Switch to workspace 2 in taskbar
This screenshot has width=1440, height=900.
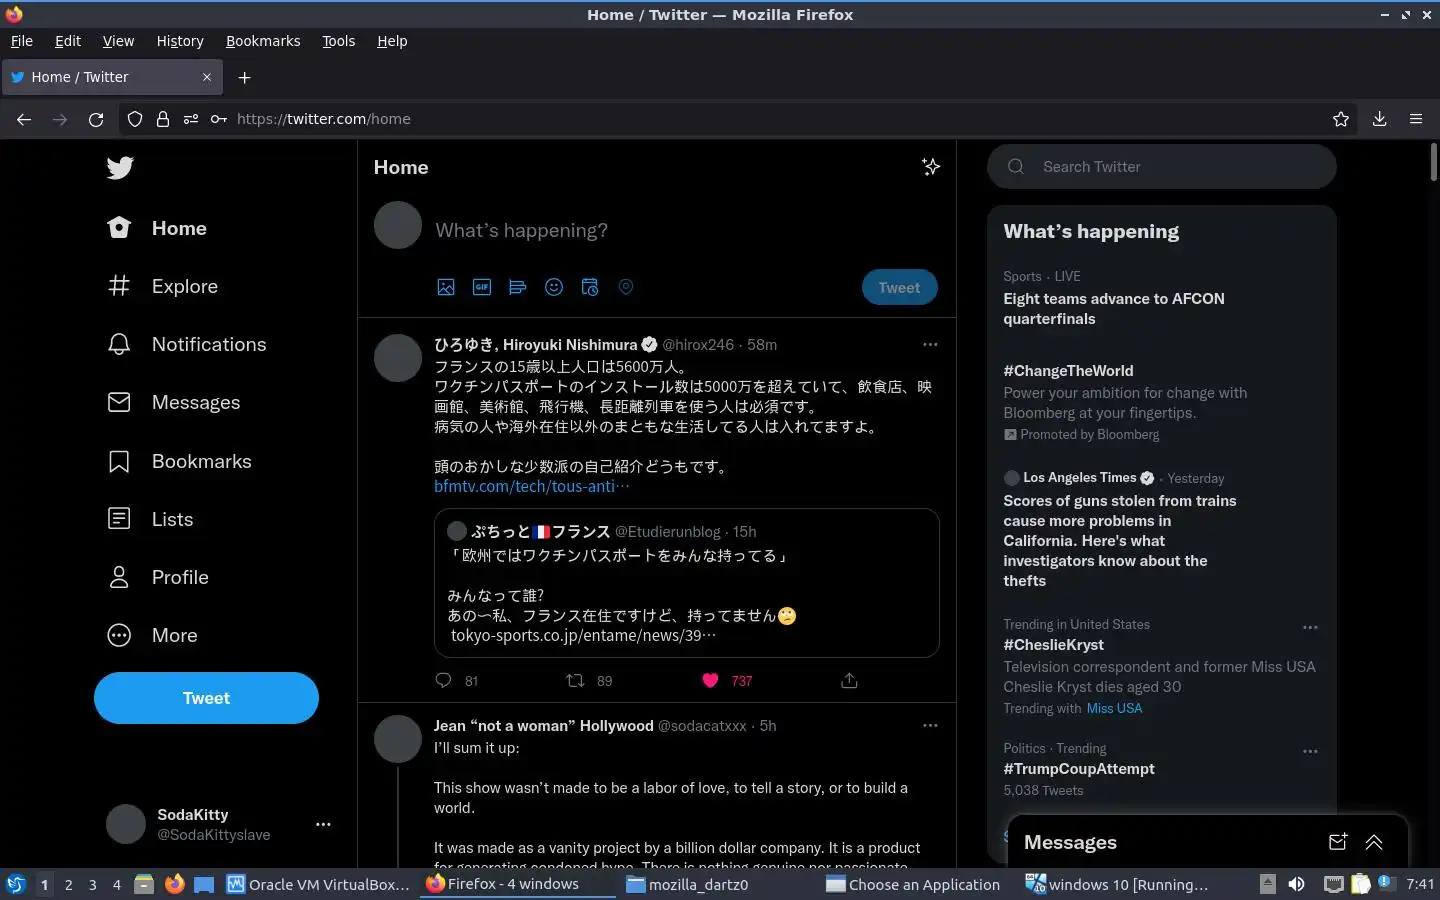tap(68, 884)
